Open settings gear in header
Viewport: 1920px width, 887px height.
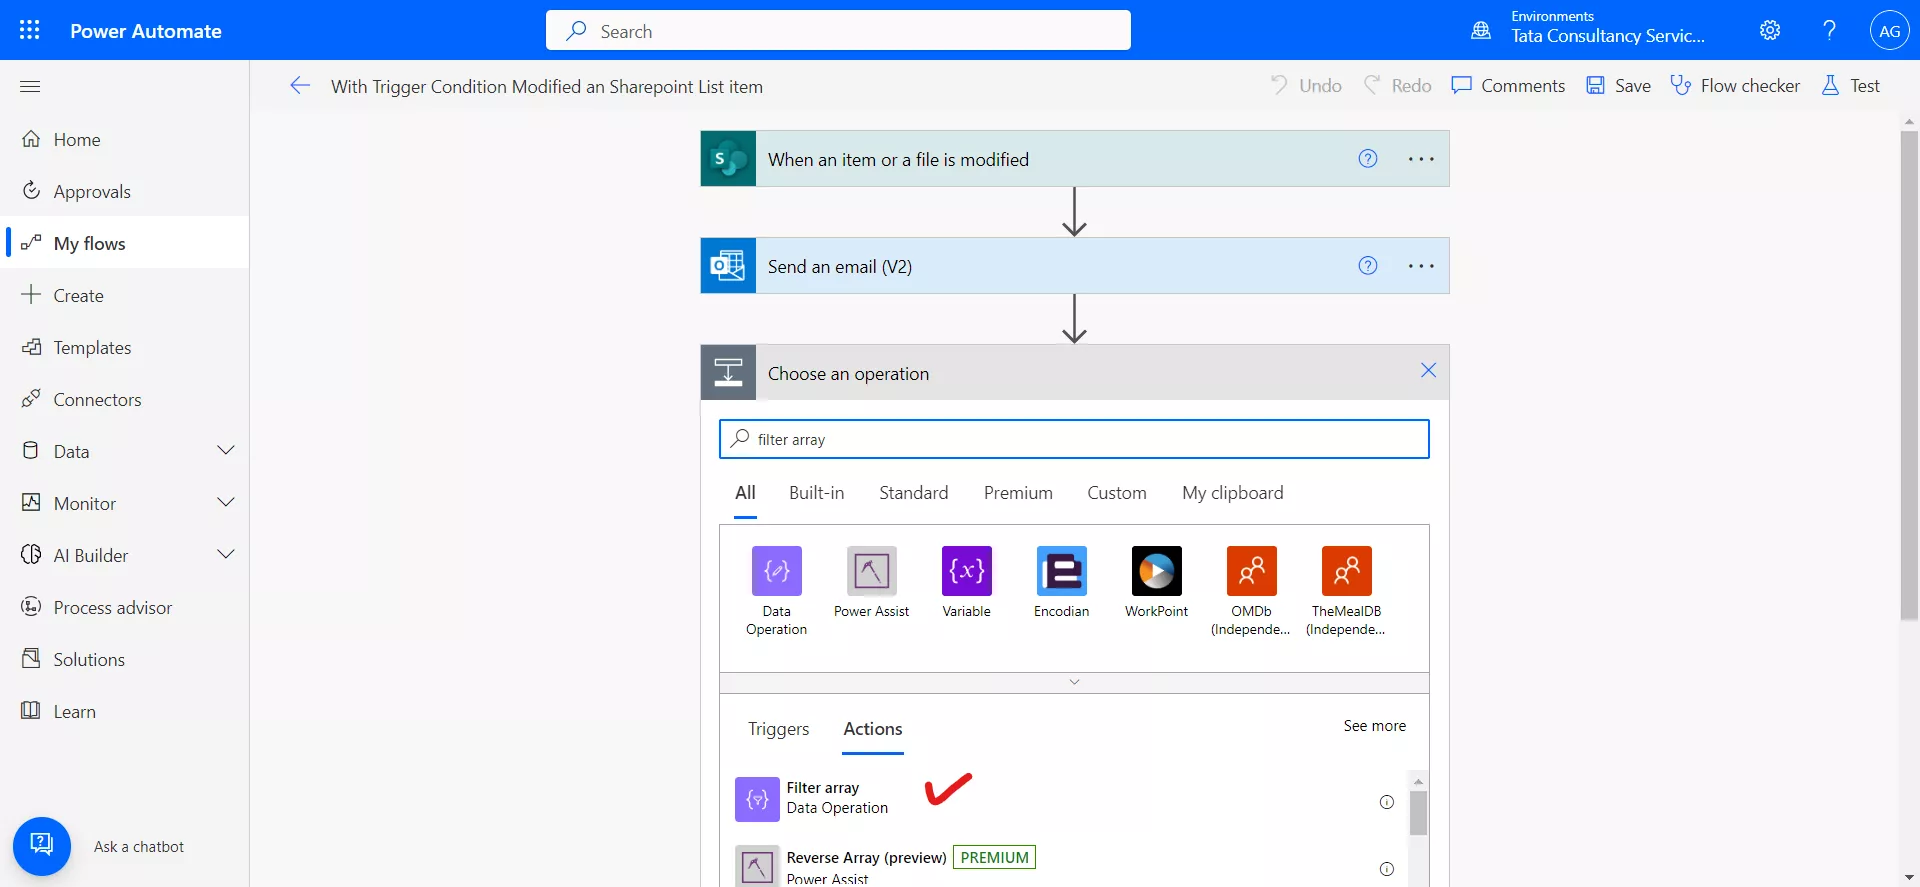[x=1770, y=30]
